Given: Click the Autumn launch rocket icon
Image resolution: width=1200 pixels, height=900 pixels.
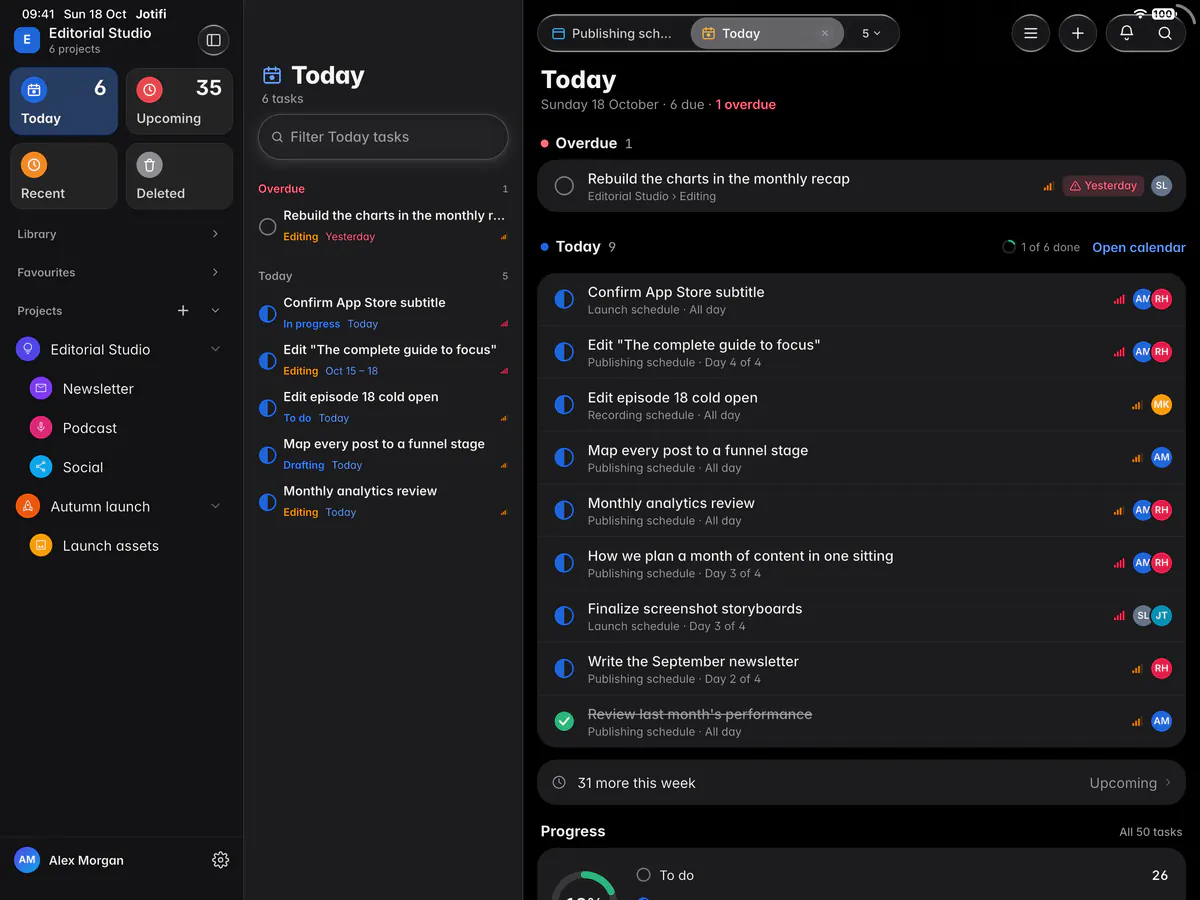Looking at the screenshot, I should pyautogui.click(x=28, y=506).
